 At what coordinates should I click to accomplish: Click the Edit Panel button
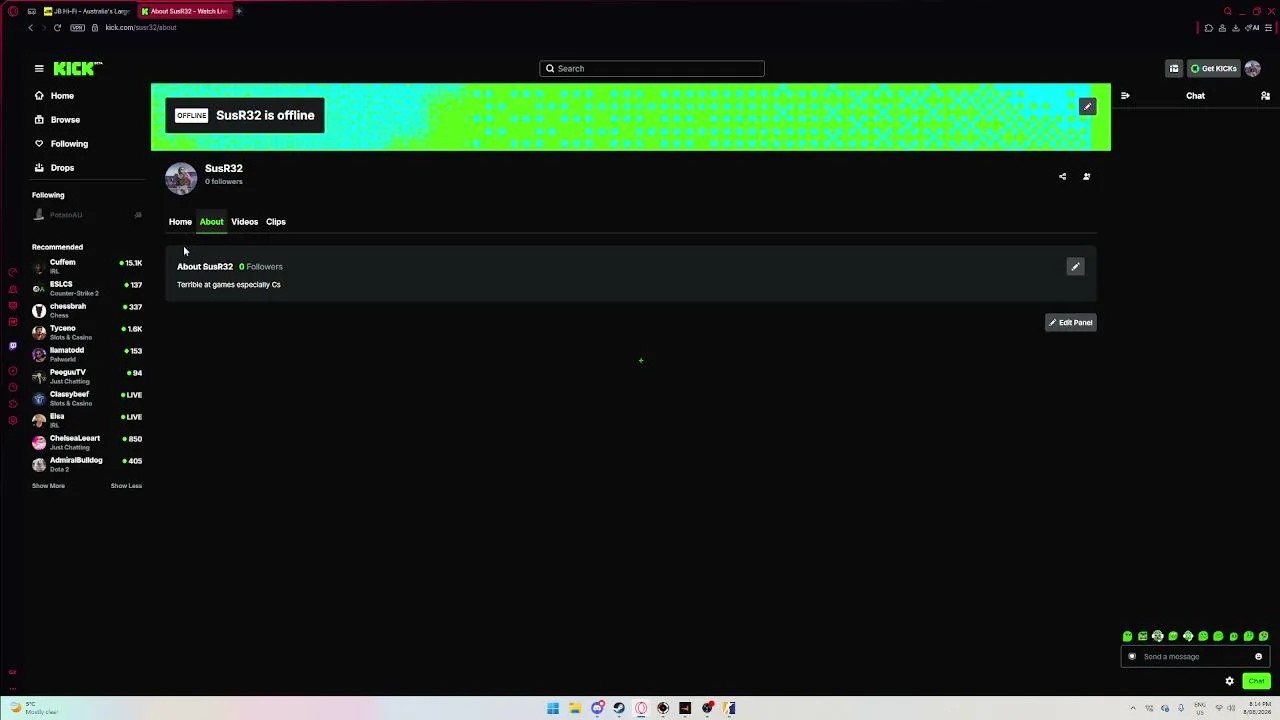(x=1071, y=323)
